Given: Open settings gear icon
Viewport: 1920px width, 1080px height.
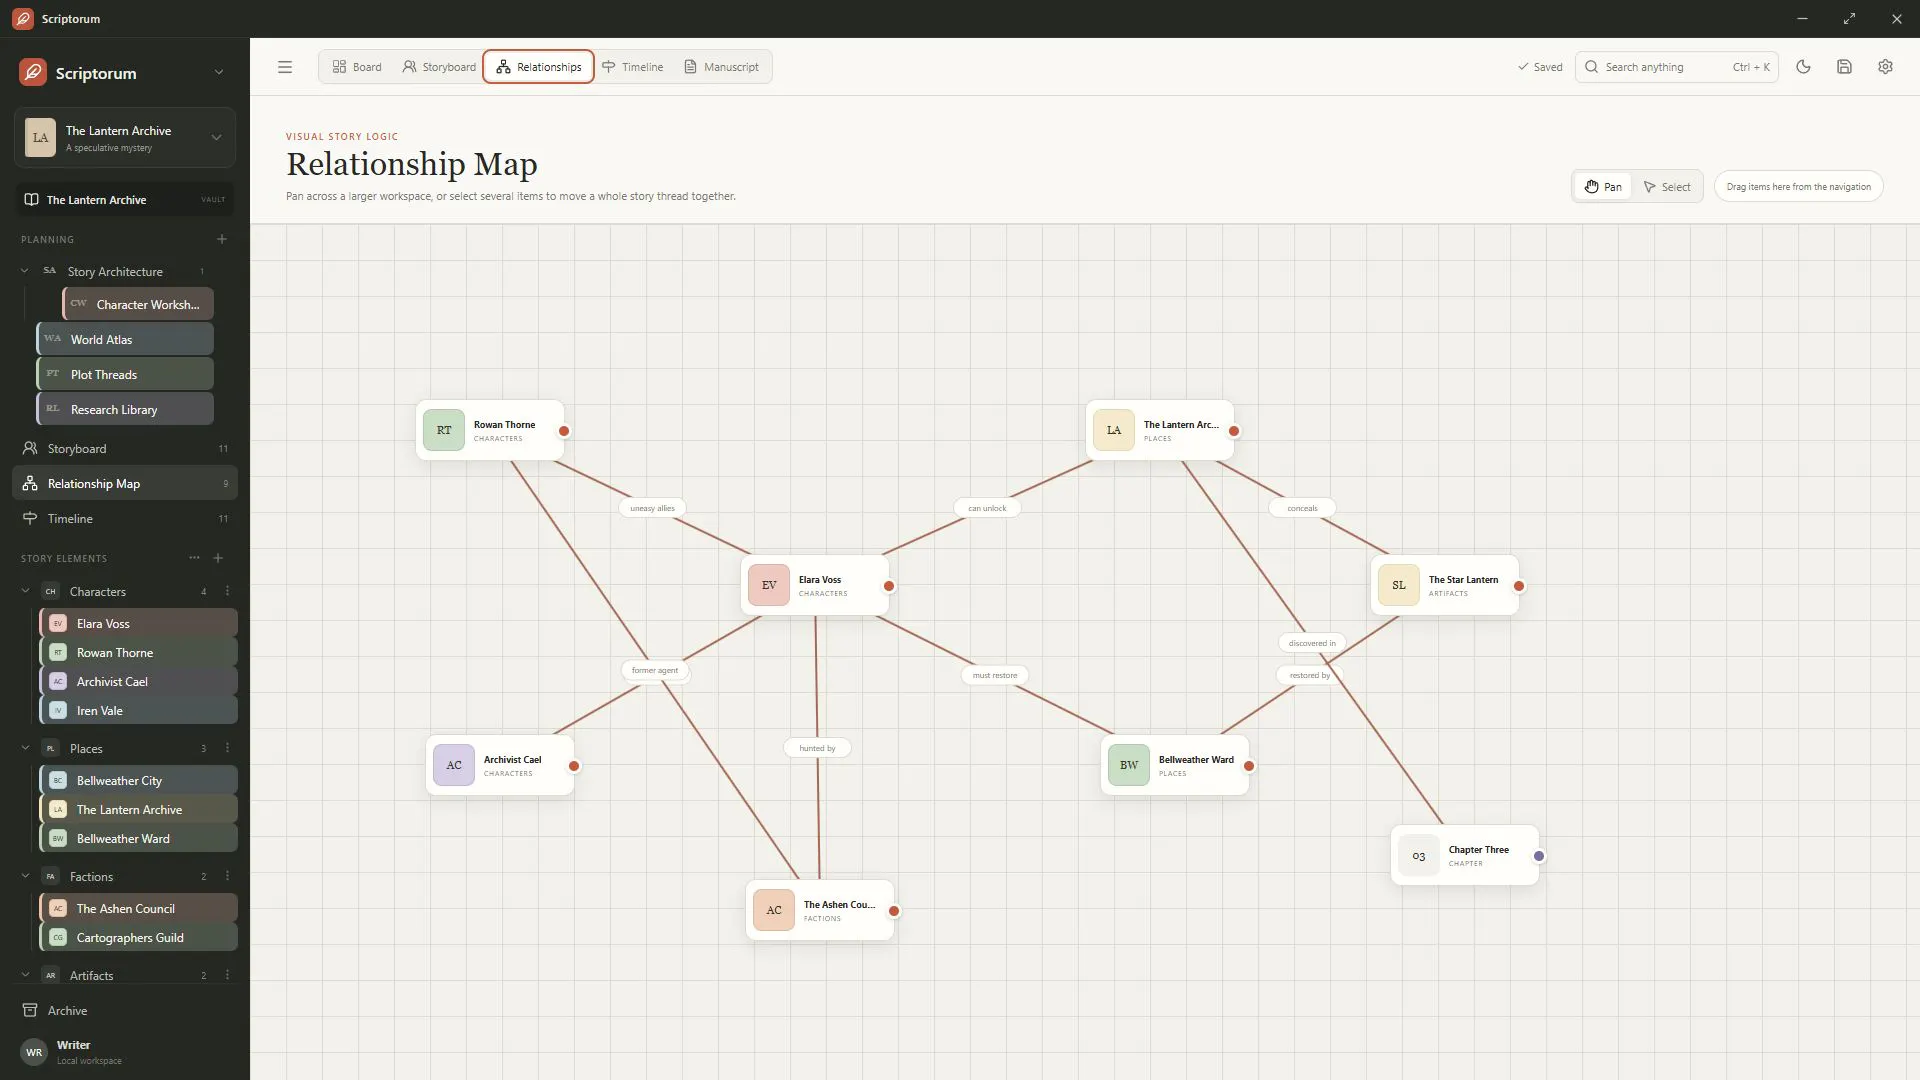Looking at the screenshot, I should pyautogui.click(x=1885, y=67).
